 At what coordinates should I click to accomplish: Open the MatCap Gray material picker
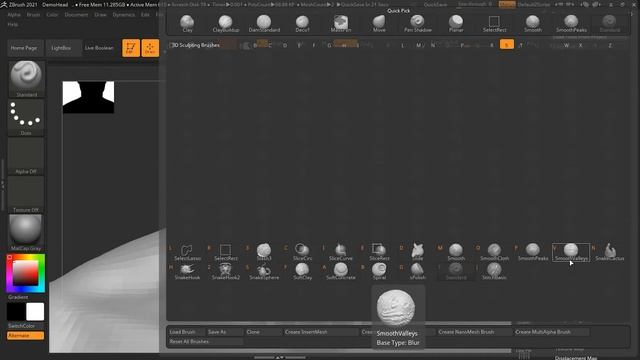click(26, 233)
